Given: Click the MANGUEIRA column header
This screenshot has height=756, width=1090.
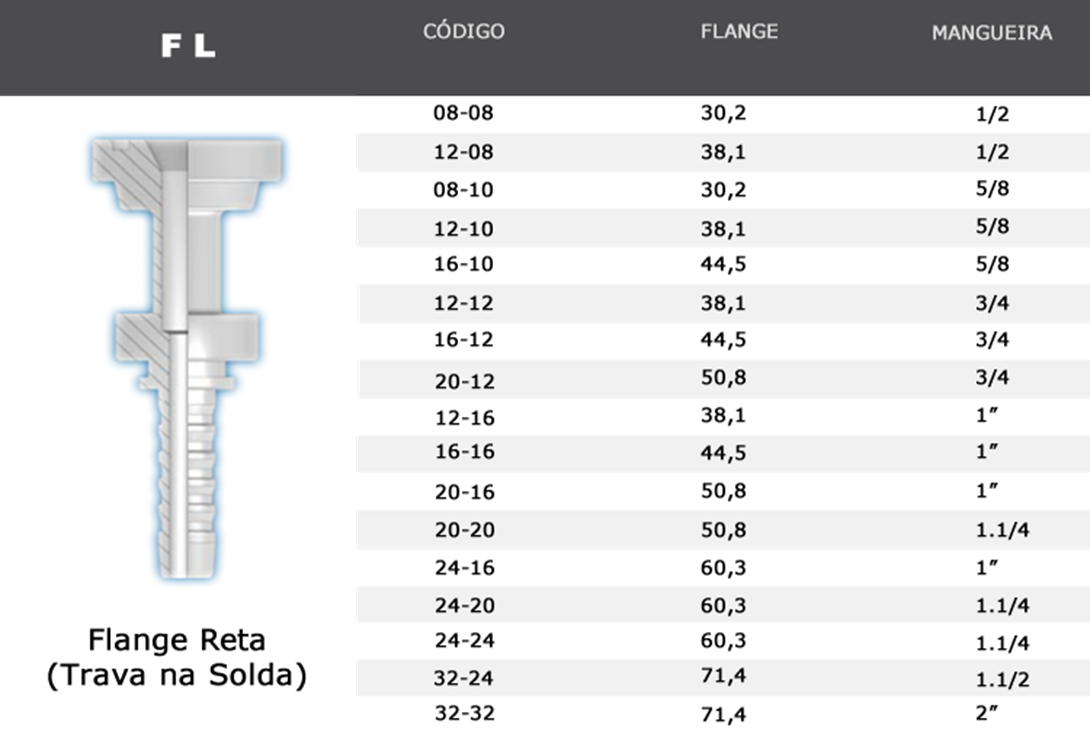Looking at the screenshot, I should (991, 33).
